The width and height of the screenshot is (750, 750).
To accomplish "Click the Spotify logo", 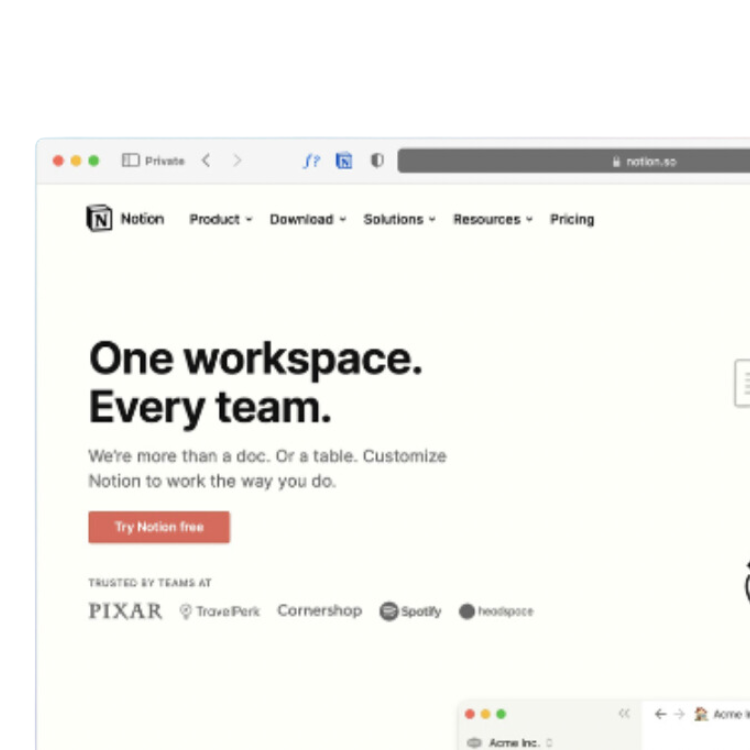I will (x=410, y=611).
